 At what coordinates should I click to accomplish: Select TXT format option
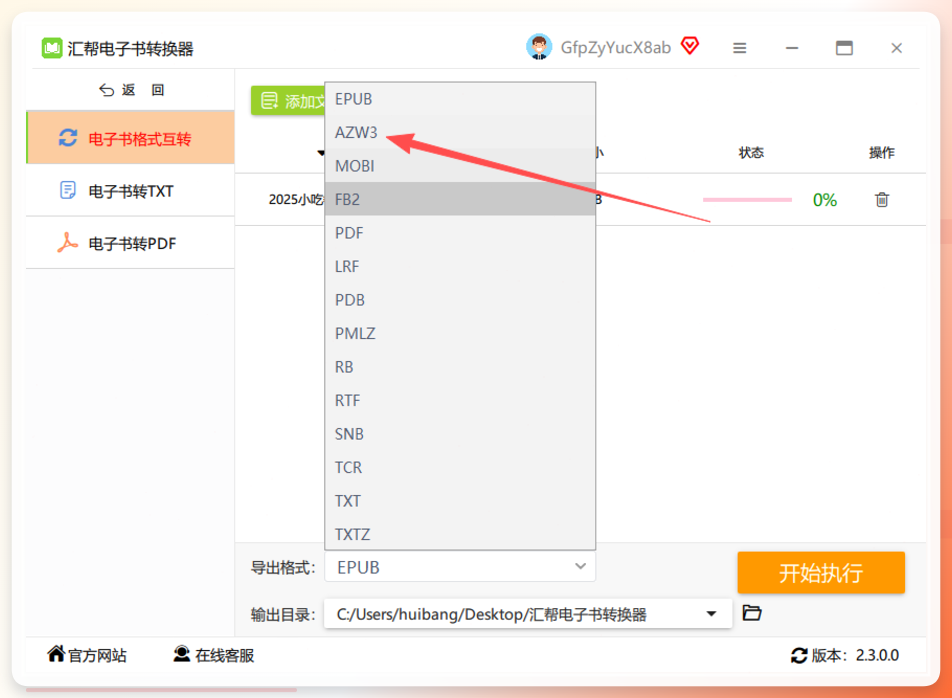[x=460, y=501]
